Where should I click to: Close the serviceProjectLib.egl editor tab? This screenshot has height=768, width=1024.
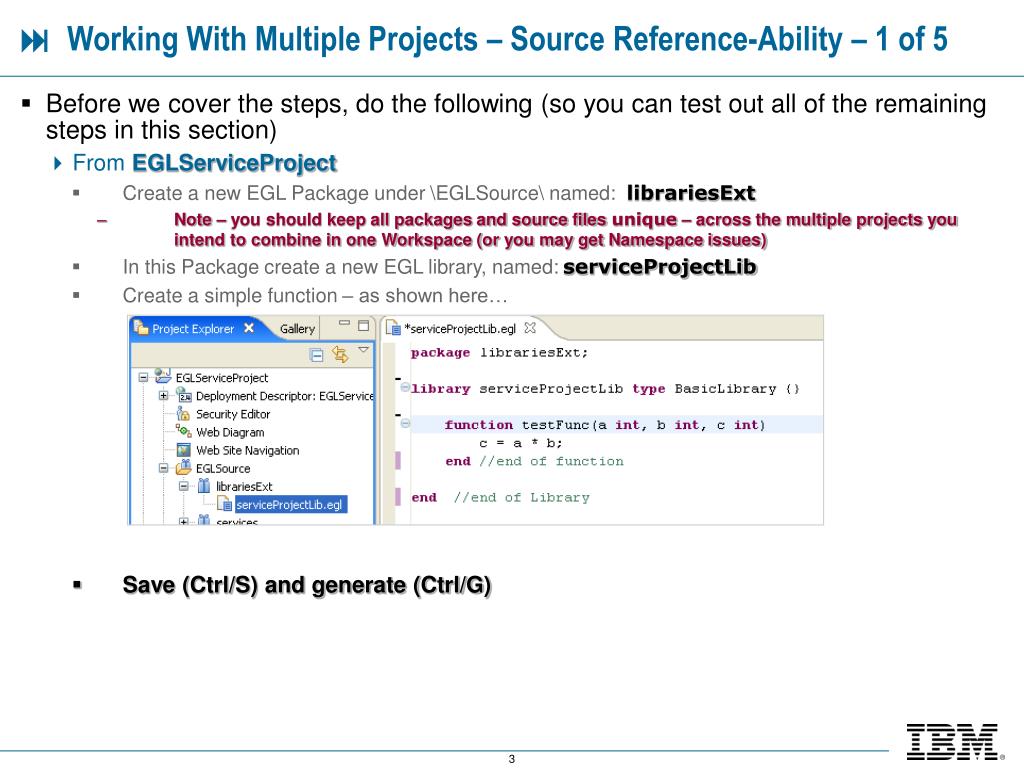[x=531, y=327]
